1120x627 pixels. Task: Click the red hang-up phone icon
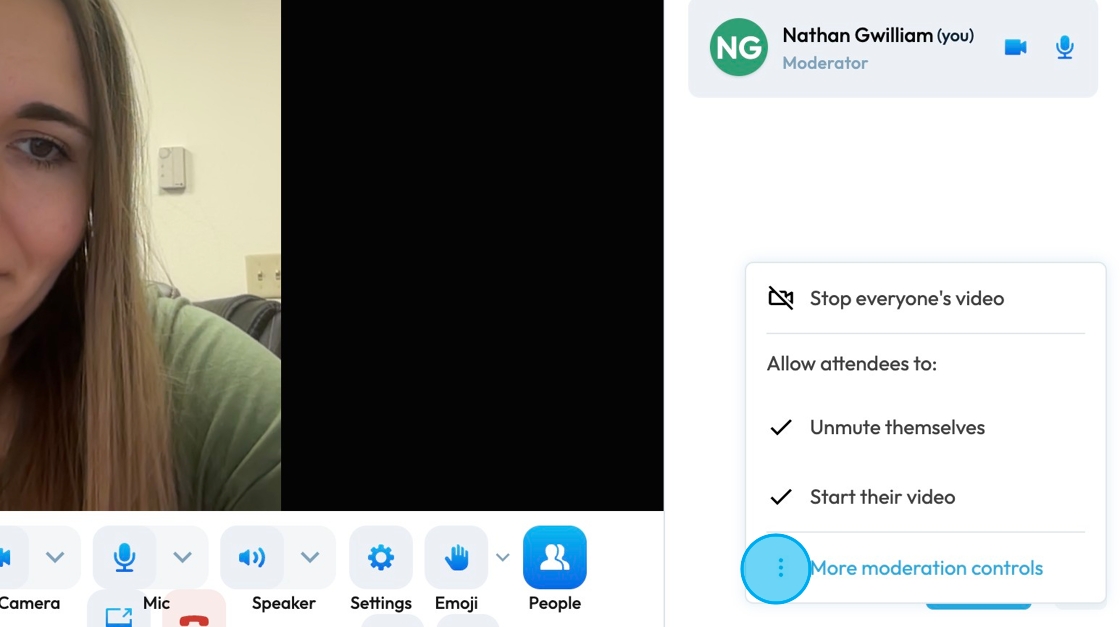pyautogui.click(x=194, y=616)
